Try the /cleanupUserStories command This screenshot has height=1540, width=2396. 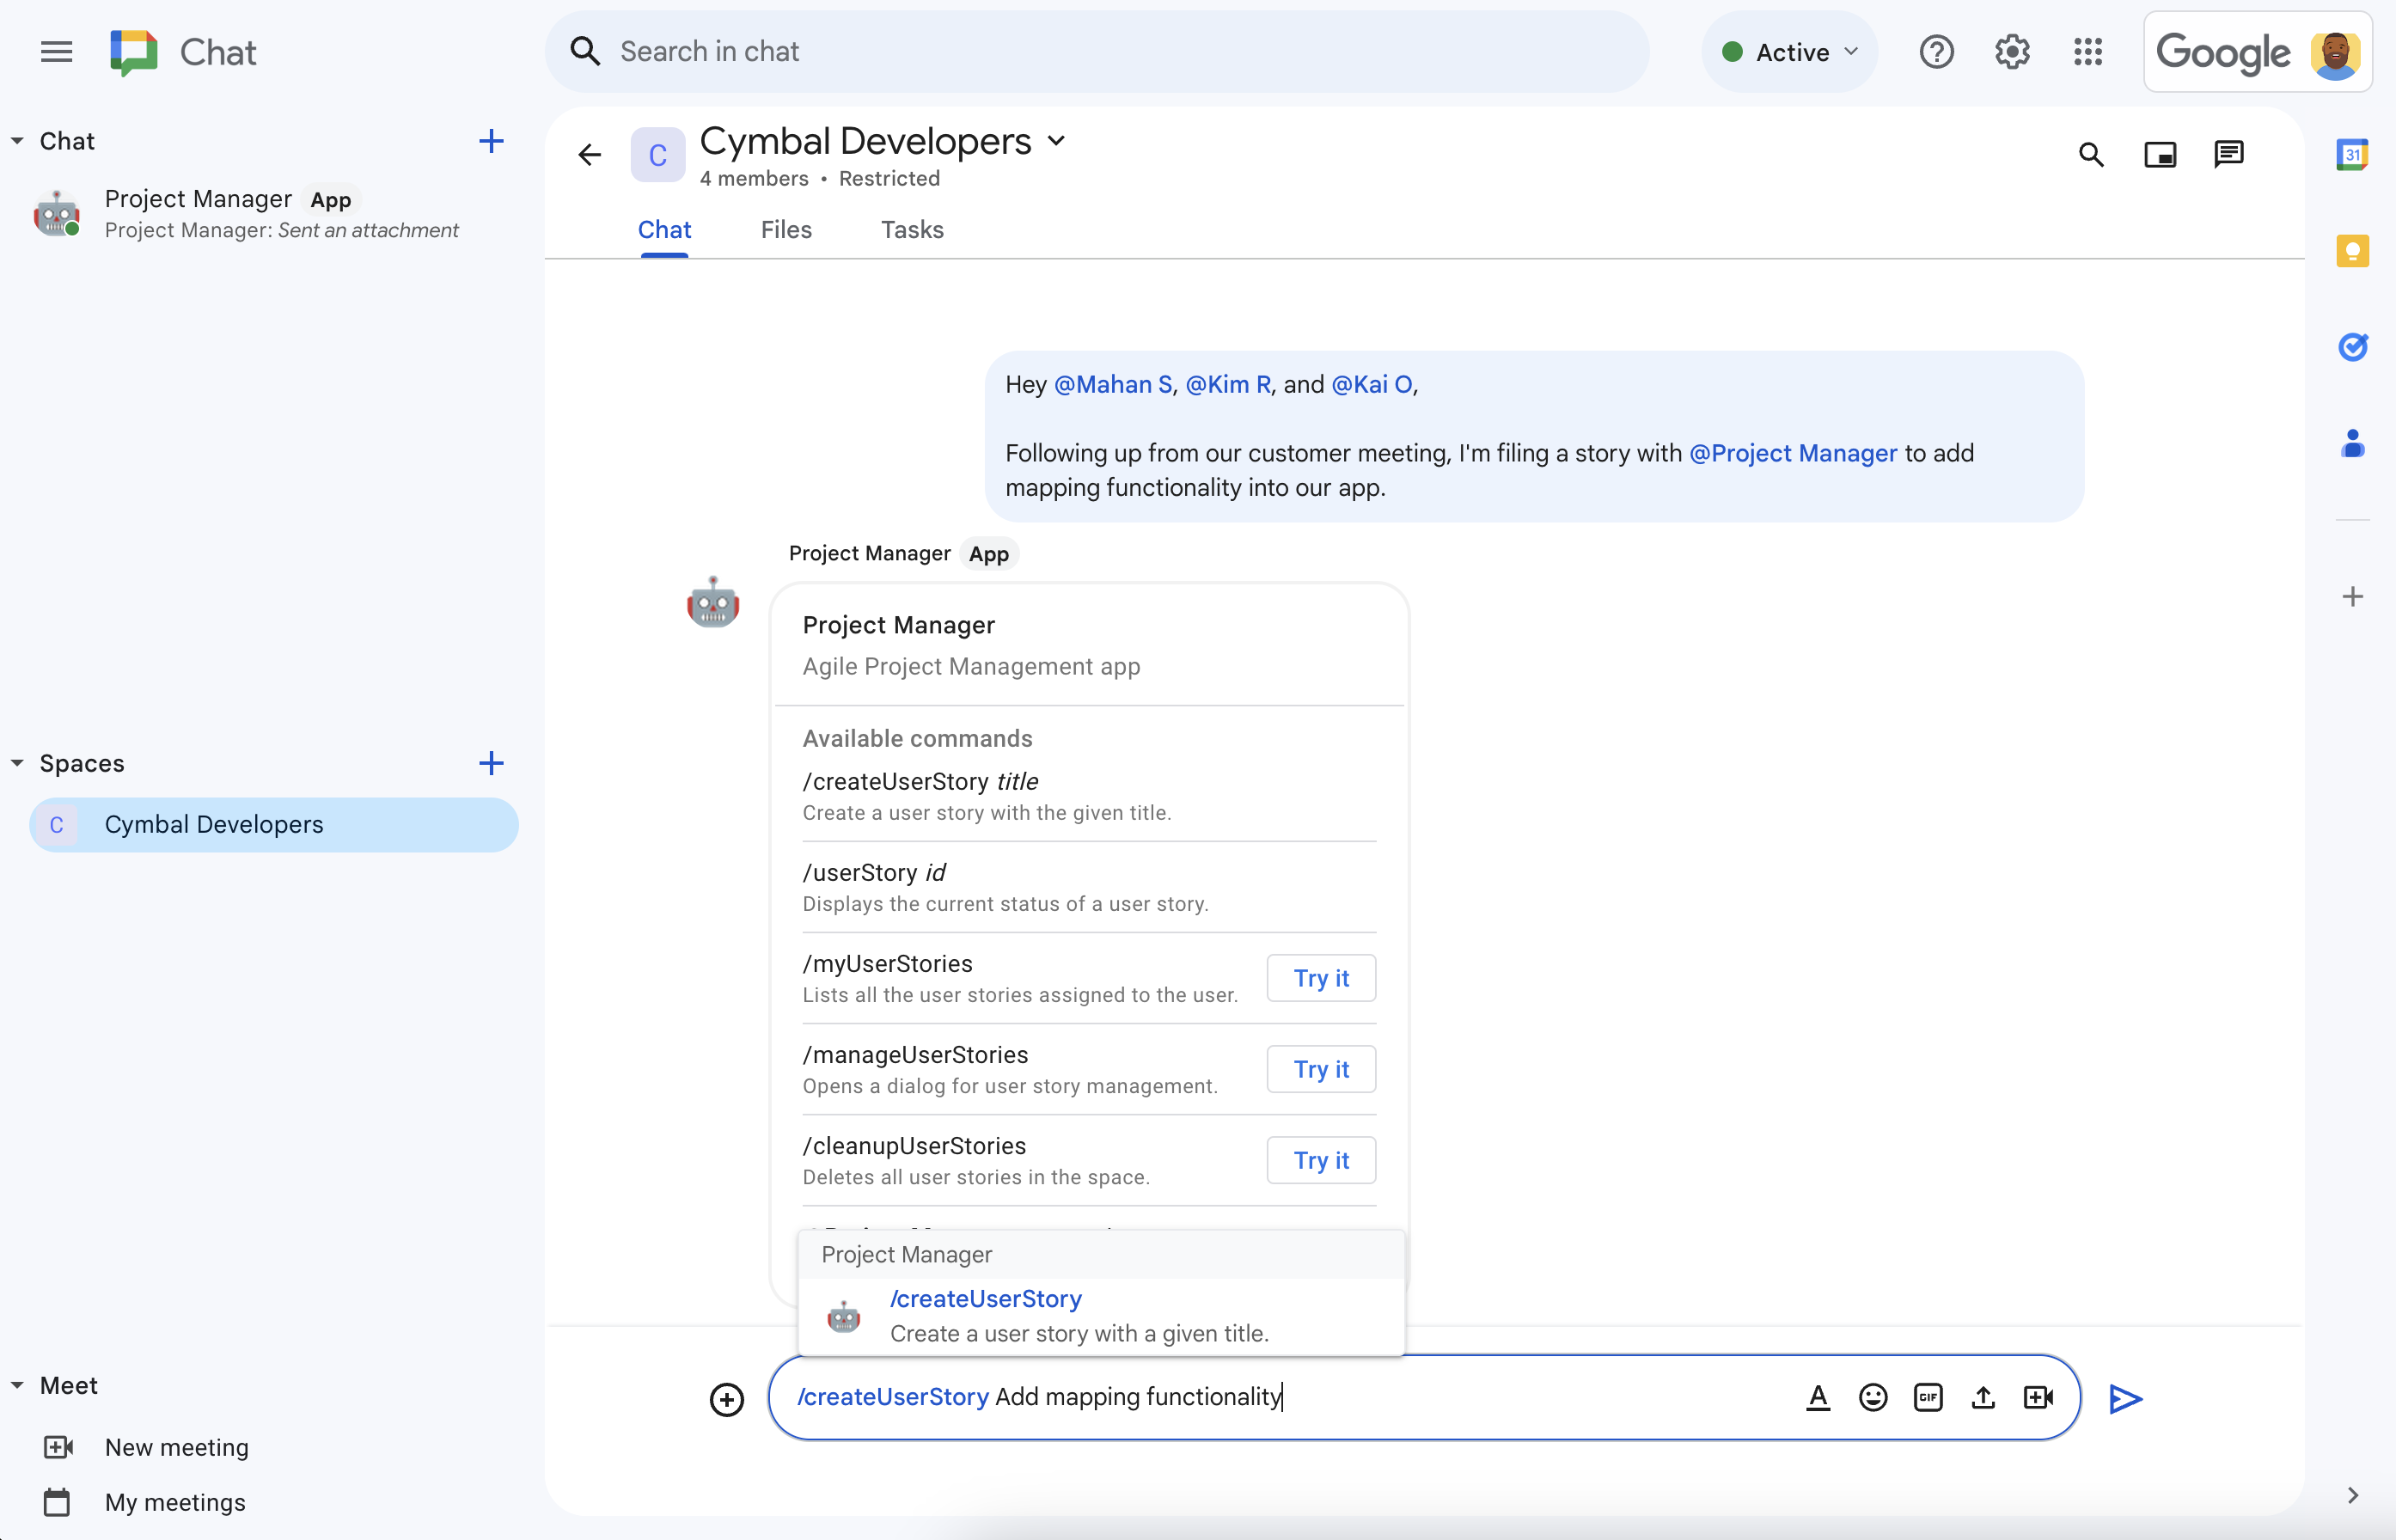coord(1320,1159)
